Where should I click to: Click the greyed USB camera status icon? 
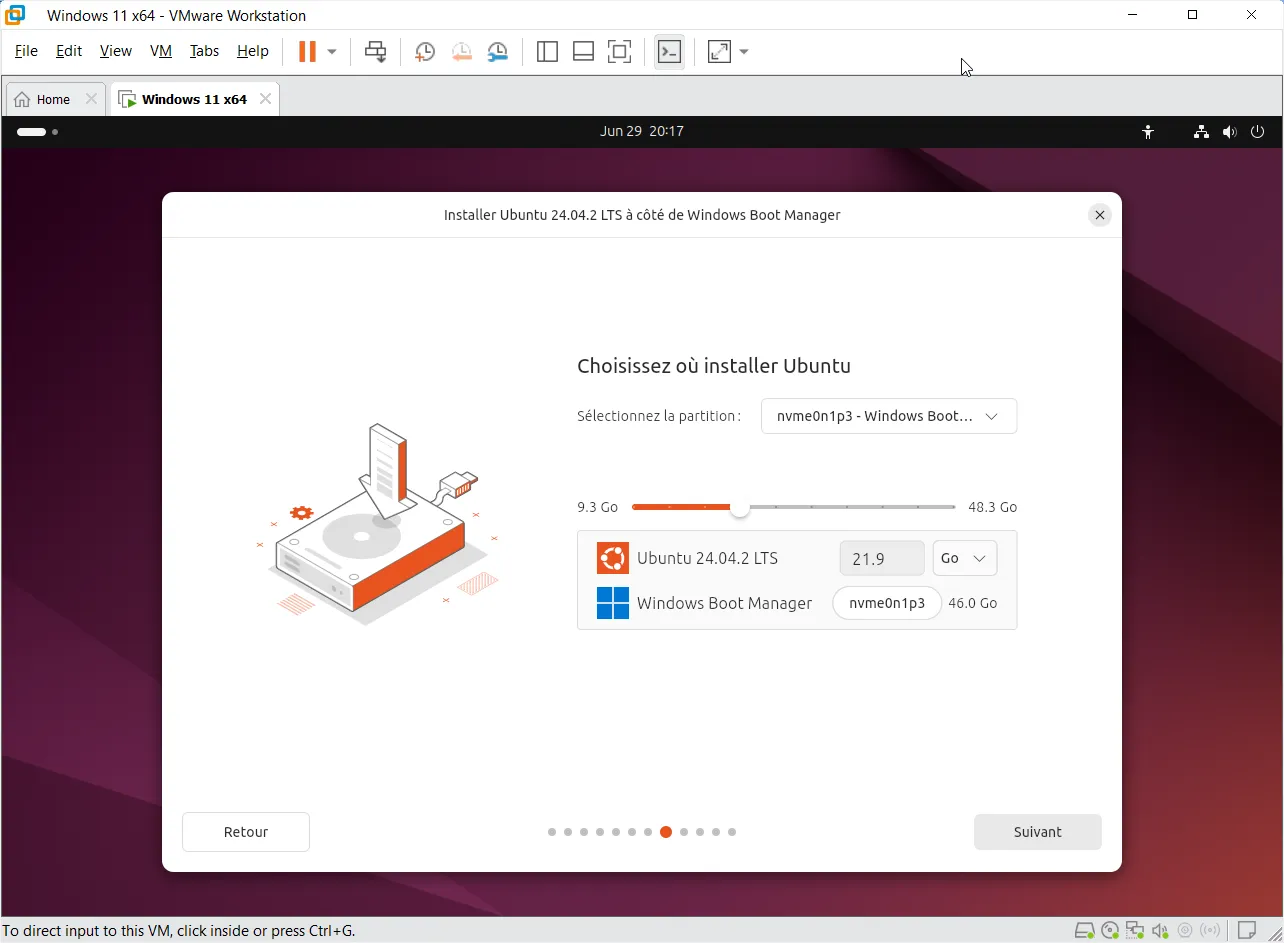click(1186, 931)
